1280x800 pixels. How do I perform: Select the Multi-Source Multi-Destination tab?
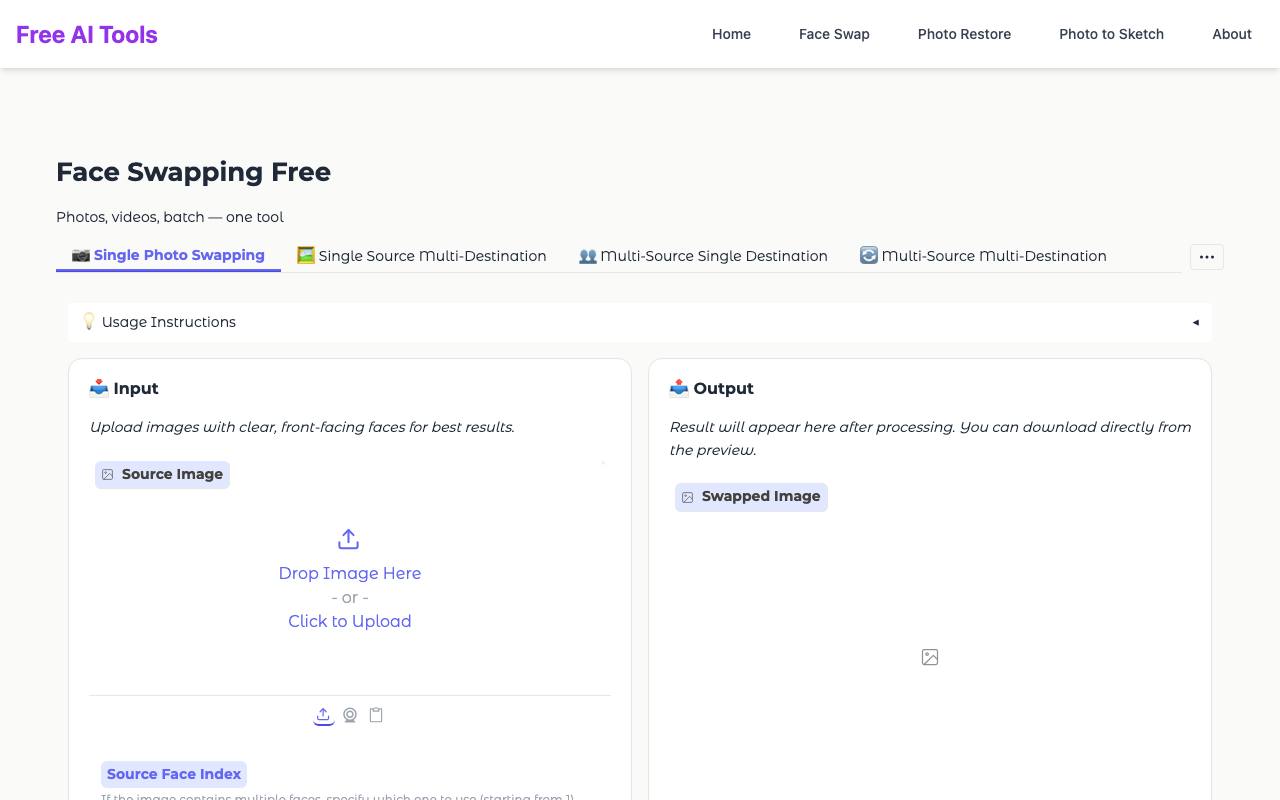983,256
